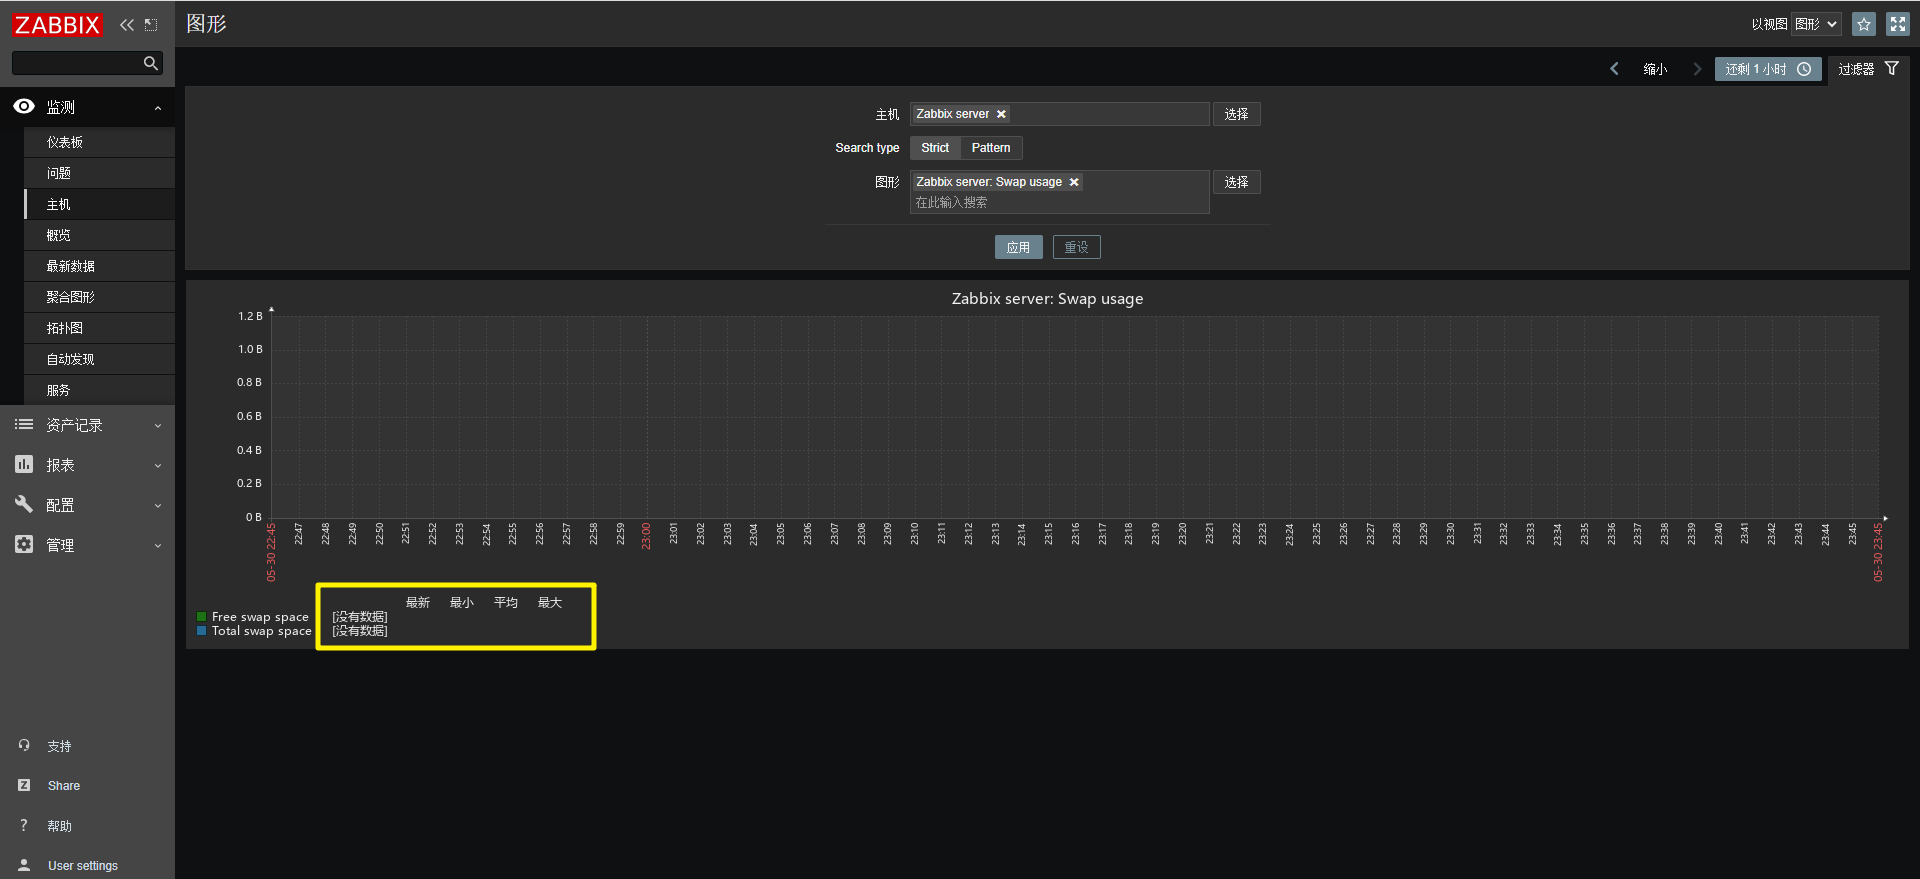
Task: Open the 过滤器 filter tab
Action: click(1868, 69)
